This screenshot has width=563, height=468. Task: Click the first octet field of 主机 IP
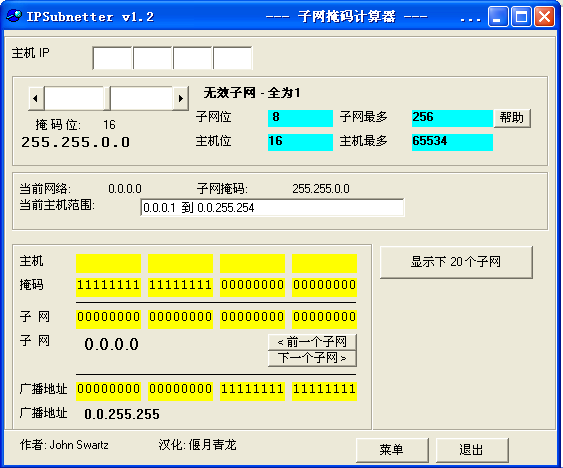tap(113, 58)
